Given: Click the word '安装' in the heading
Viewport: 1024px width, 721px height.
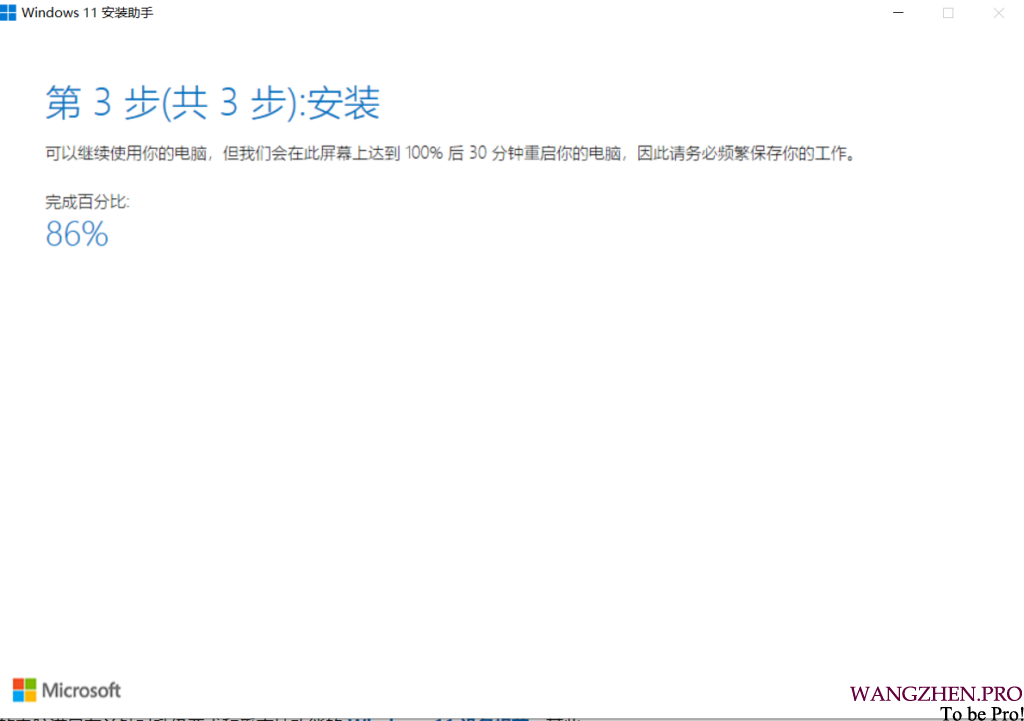Looking at the screenshot, I should click(x=344, y=103).
